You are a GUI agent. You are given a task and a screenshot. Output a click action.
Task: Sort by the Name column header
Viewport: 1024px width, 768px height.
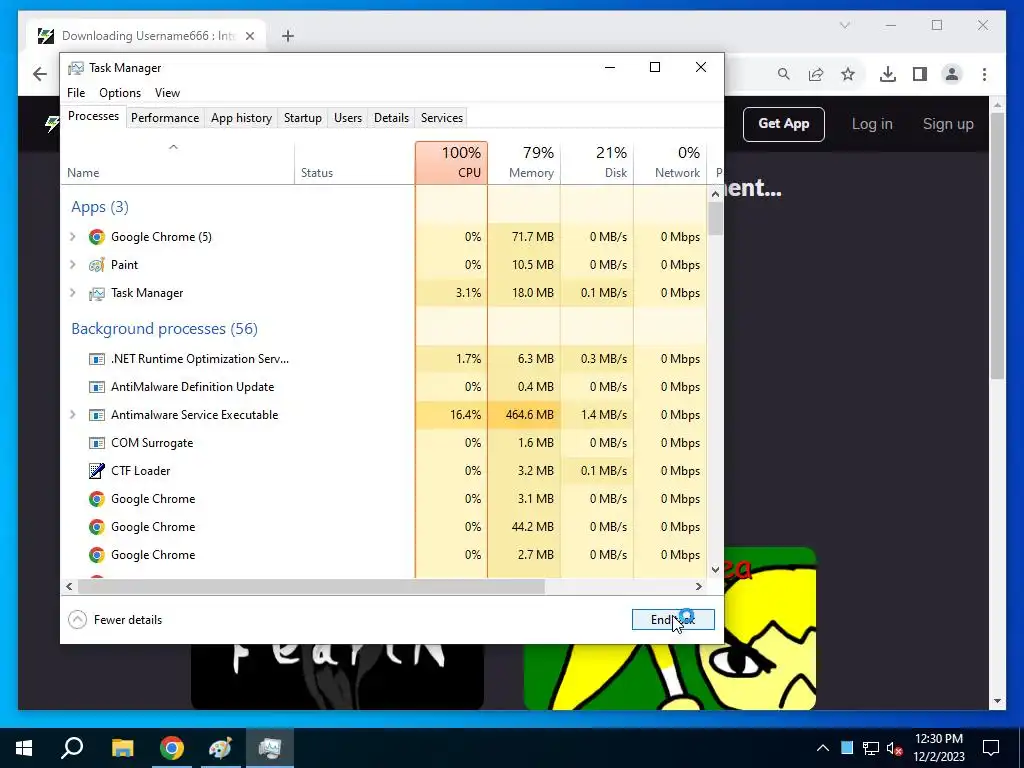point(177,163)
